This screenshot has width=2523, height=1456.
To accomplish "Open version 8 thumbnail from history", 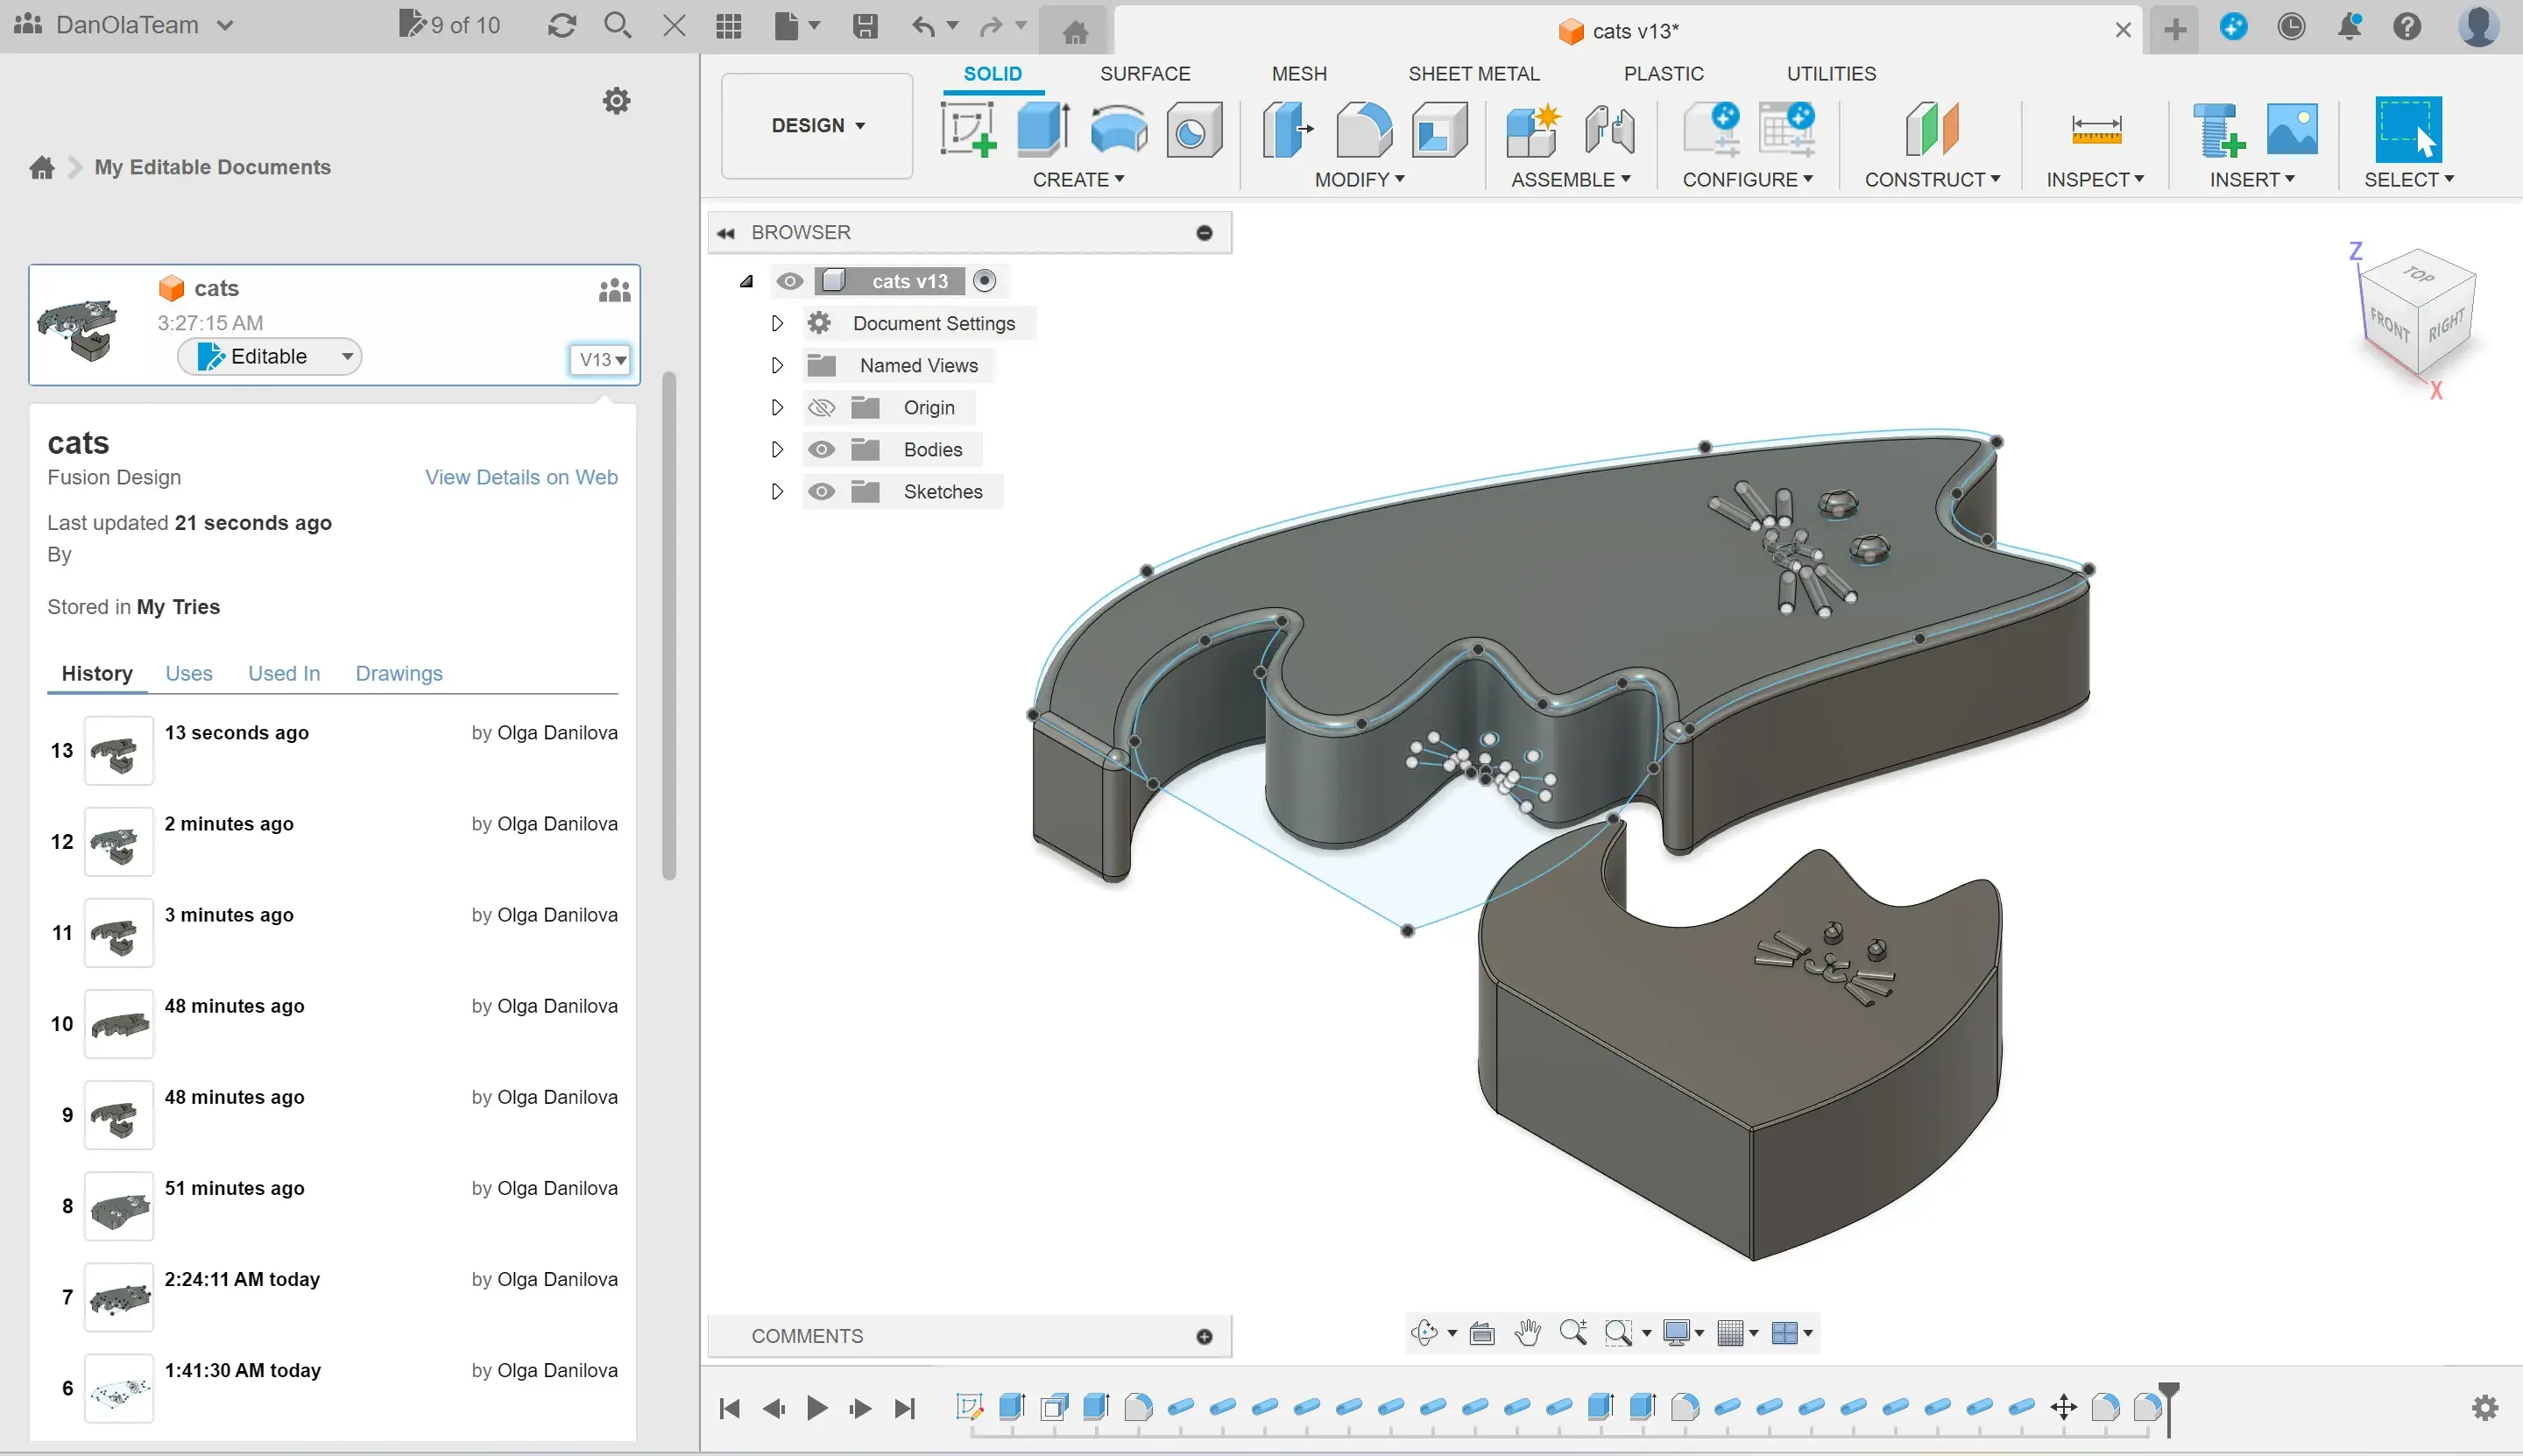I will pos(118,1206).
